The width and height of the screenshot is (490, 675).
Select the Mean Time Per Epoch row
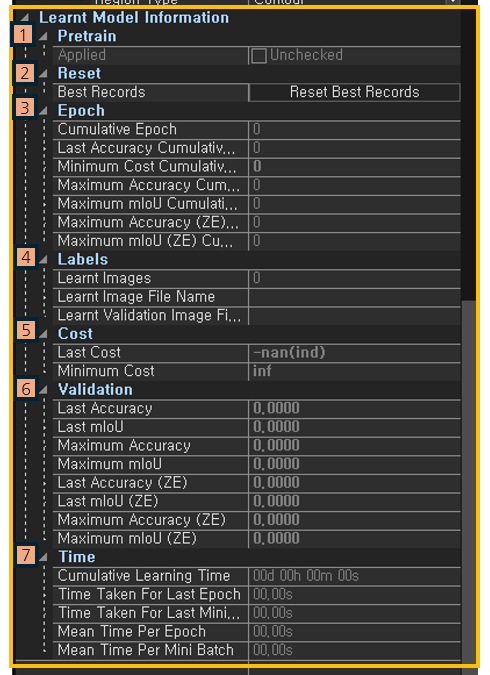click(x=257, y=632)
